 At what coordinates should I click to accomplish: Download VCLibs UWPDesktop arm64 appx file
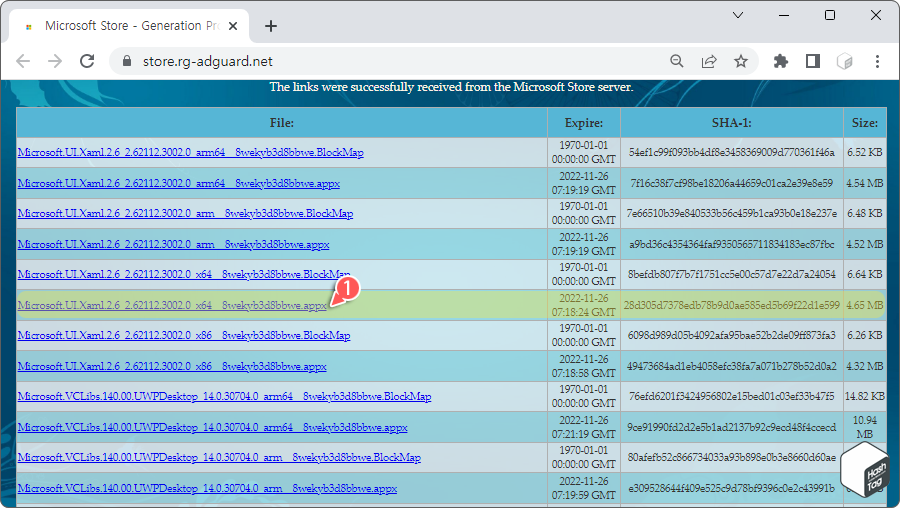(212, 428)
